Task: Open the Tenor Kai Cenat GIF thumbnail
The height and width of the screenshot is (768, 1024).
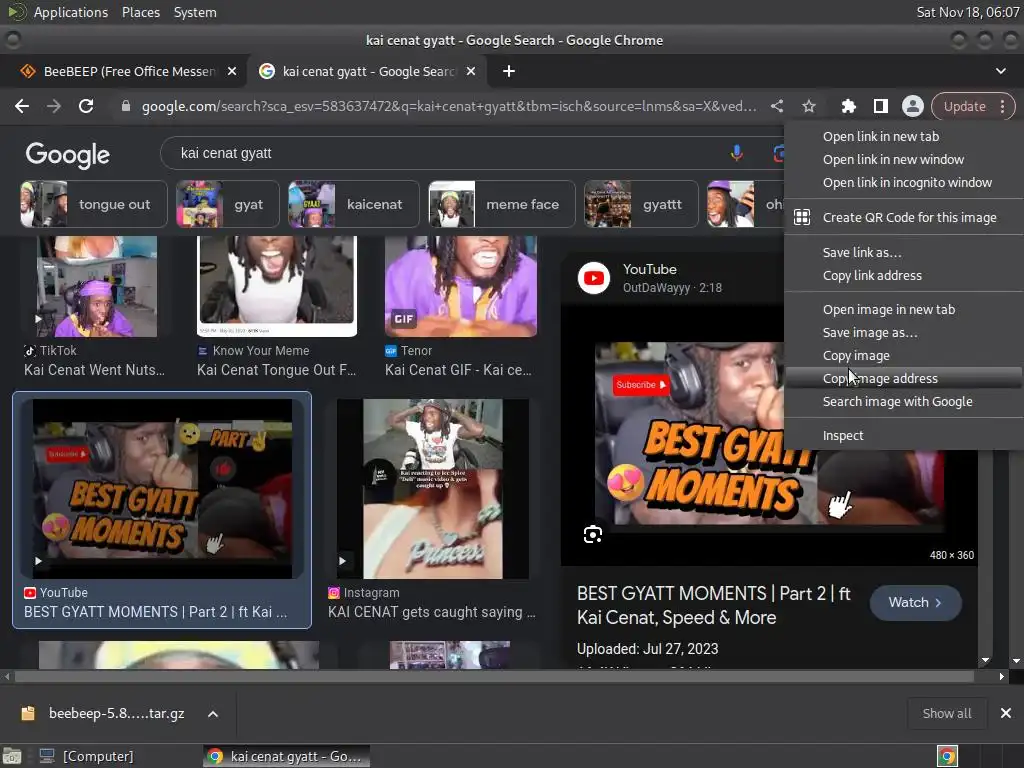Action: pyautogui.click(x=461, y=287)
